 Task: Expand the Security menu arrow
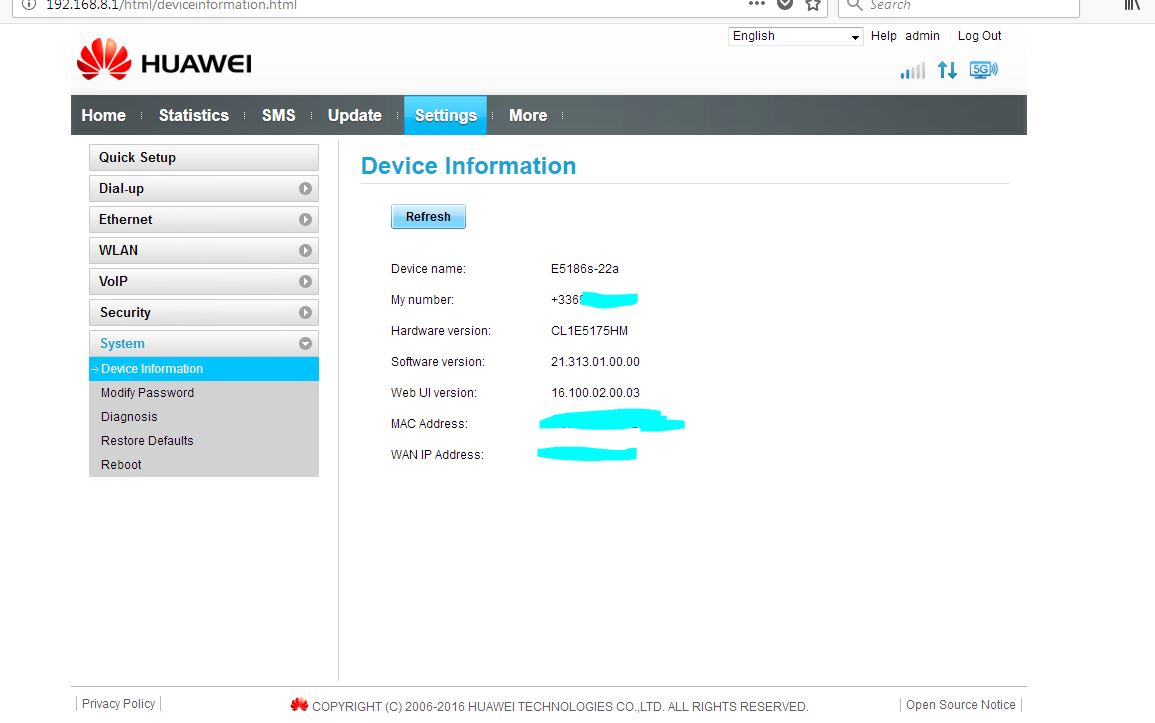tap(305, 312)
